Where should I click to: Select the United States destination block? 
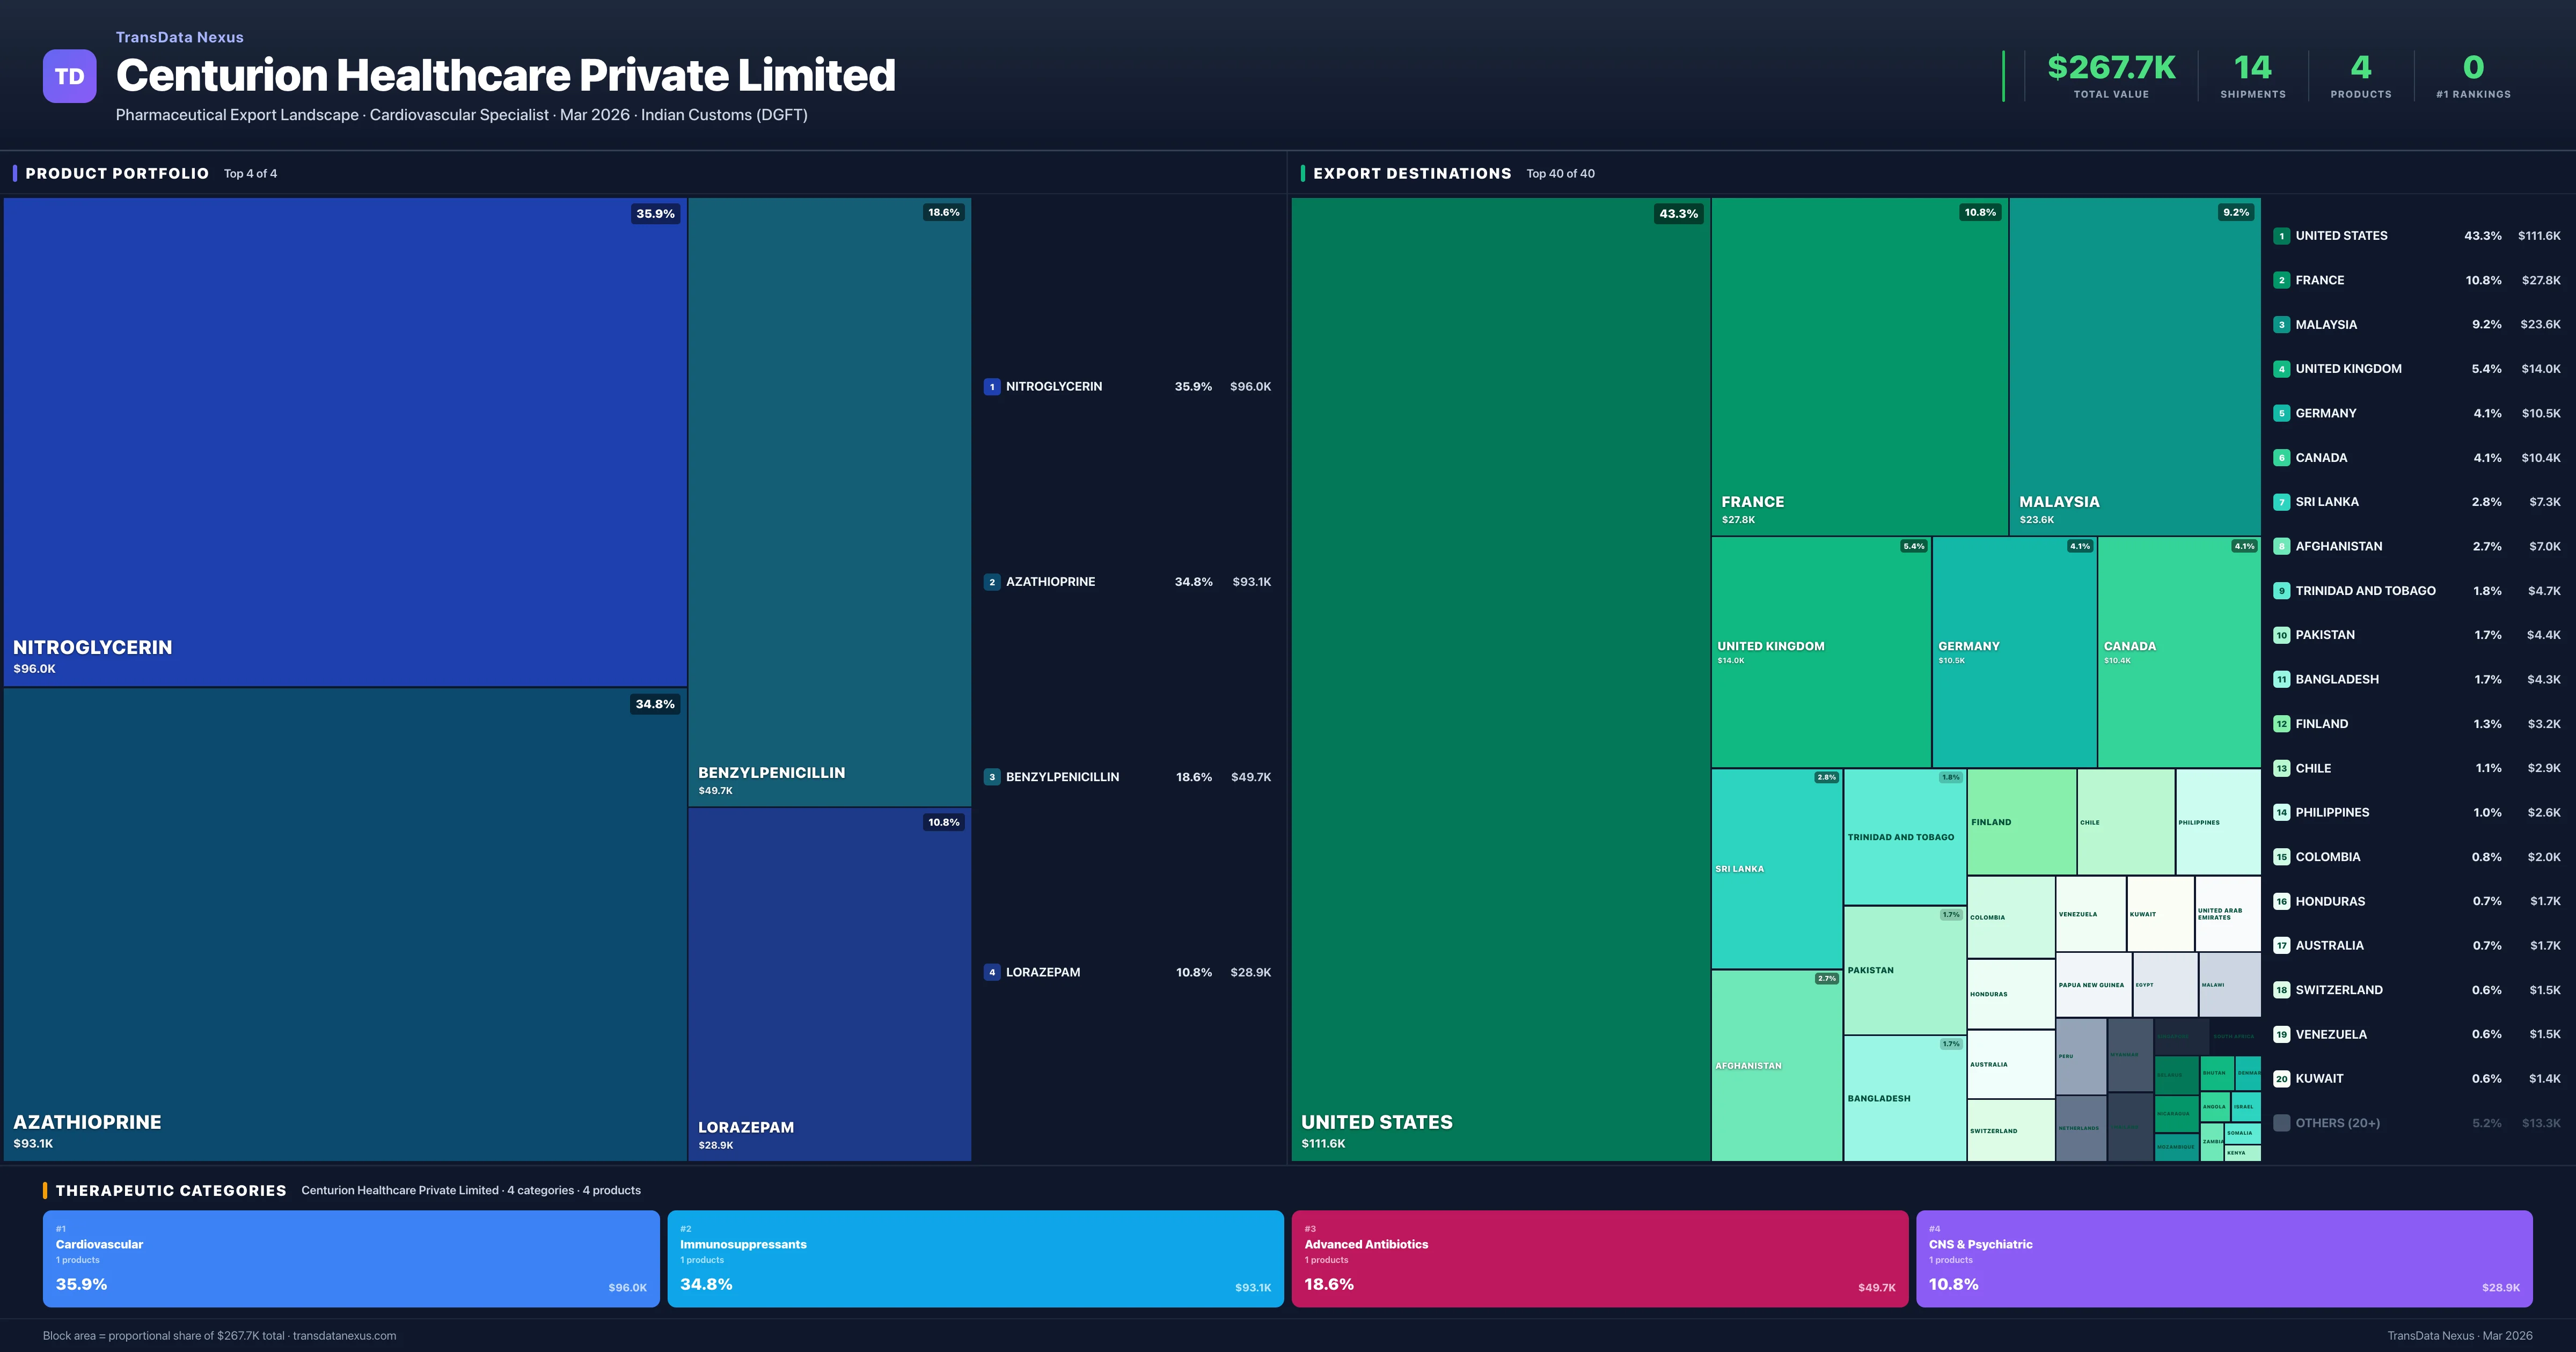coord(1500,680)
